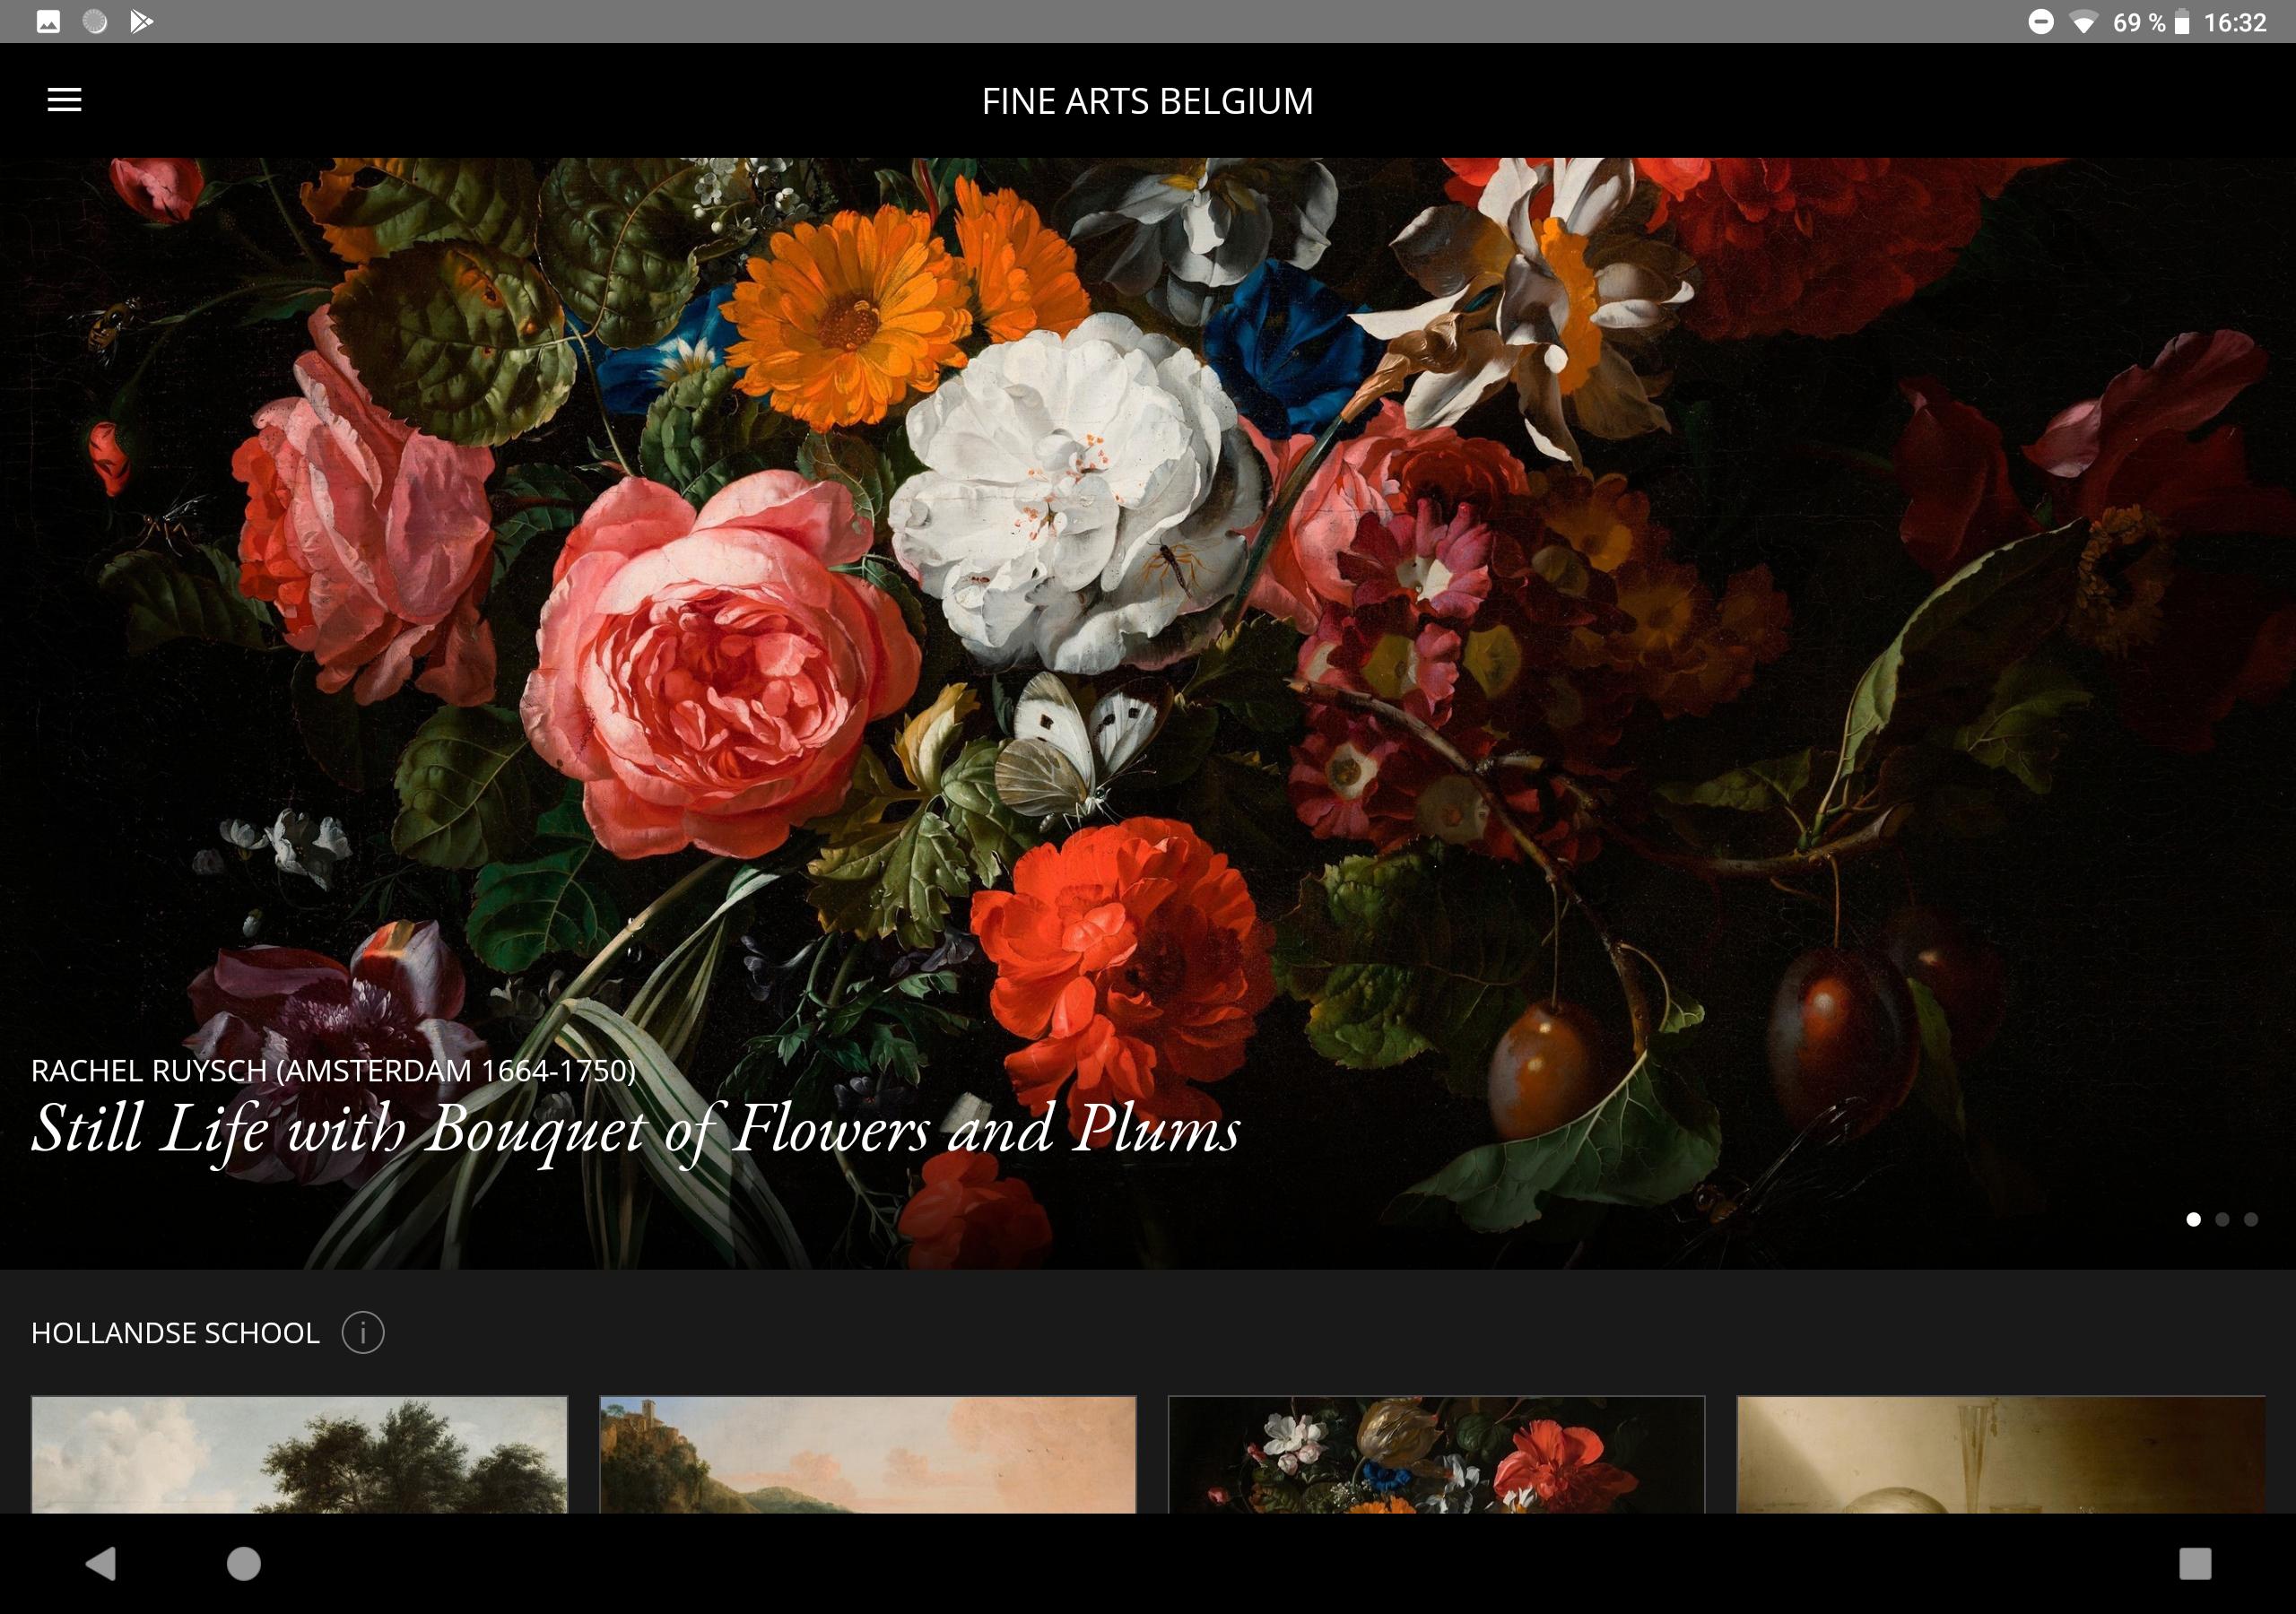Open the recent apps square button
2296x1614 pixels.
tap(2195, 1563)
